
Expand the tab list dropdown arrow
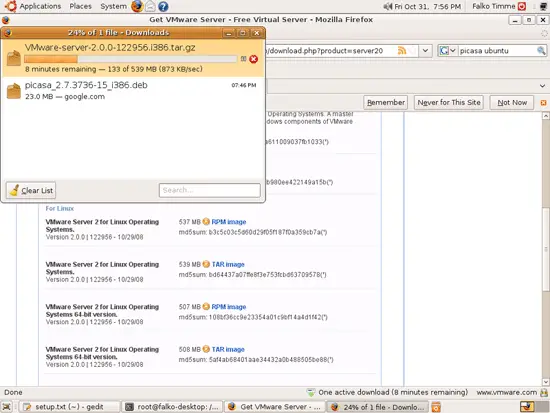coord(542,86)
